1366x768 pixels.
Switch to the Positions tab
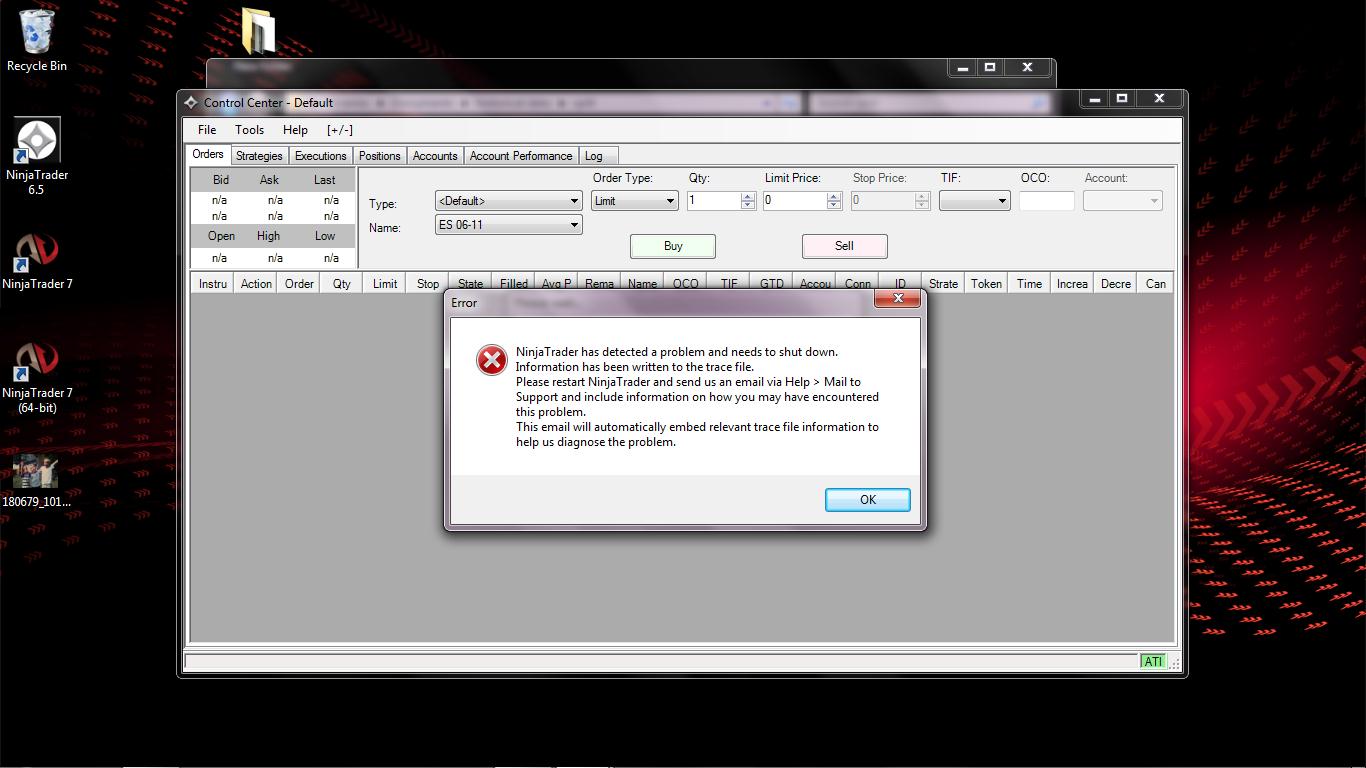pos(379,156)
